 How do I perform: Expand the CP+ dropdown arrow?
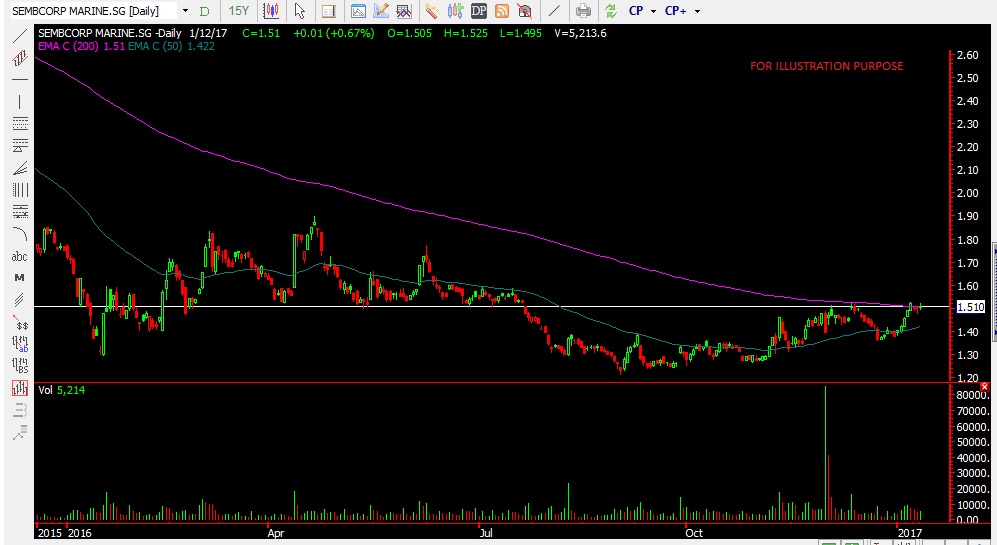697,11
